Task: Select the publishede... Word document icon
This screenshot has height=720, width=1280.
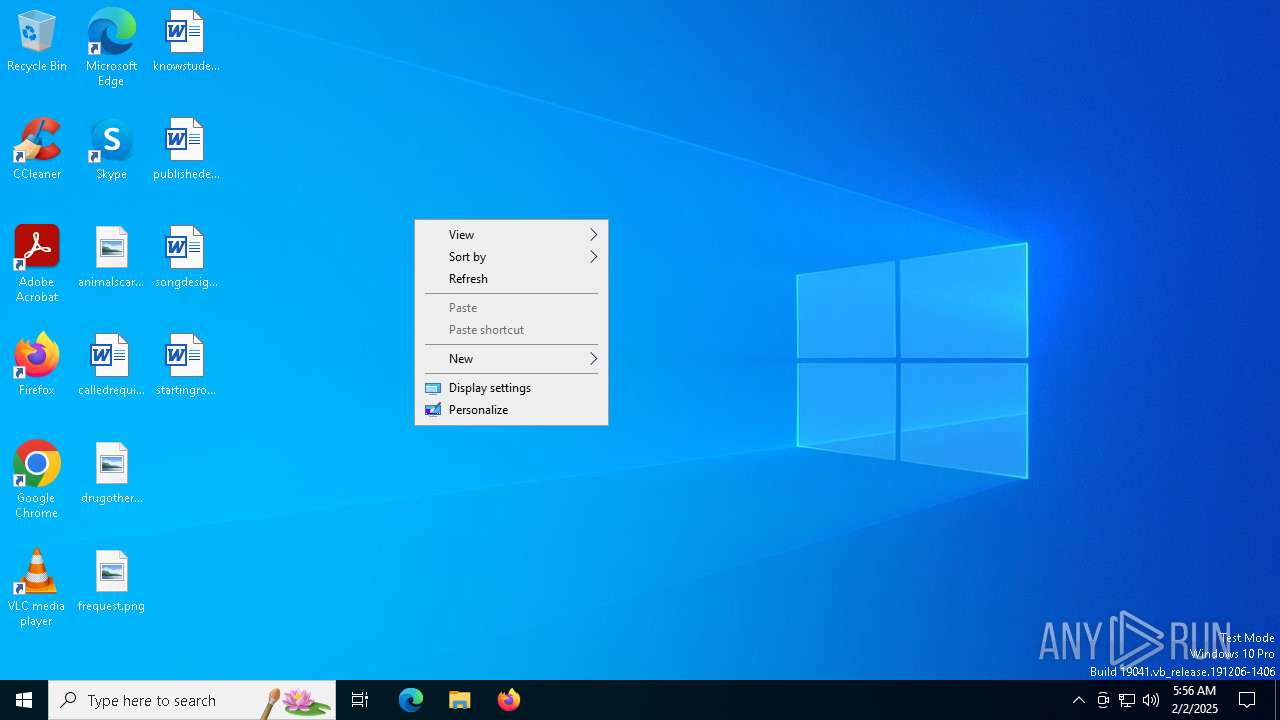Action: pyautogui.click(x=186, y=150)
